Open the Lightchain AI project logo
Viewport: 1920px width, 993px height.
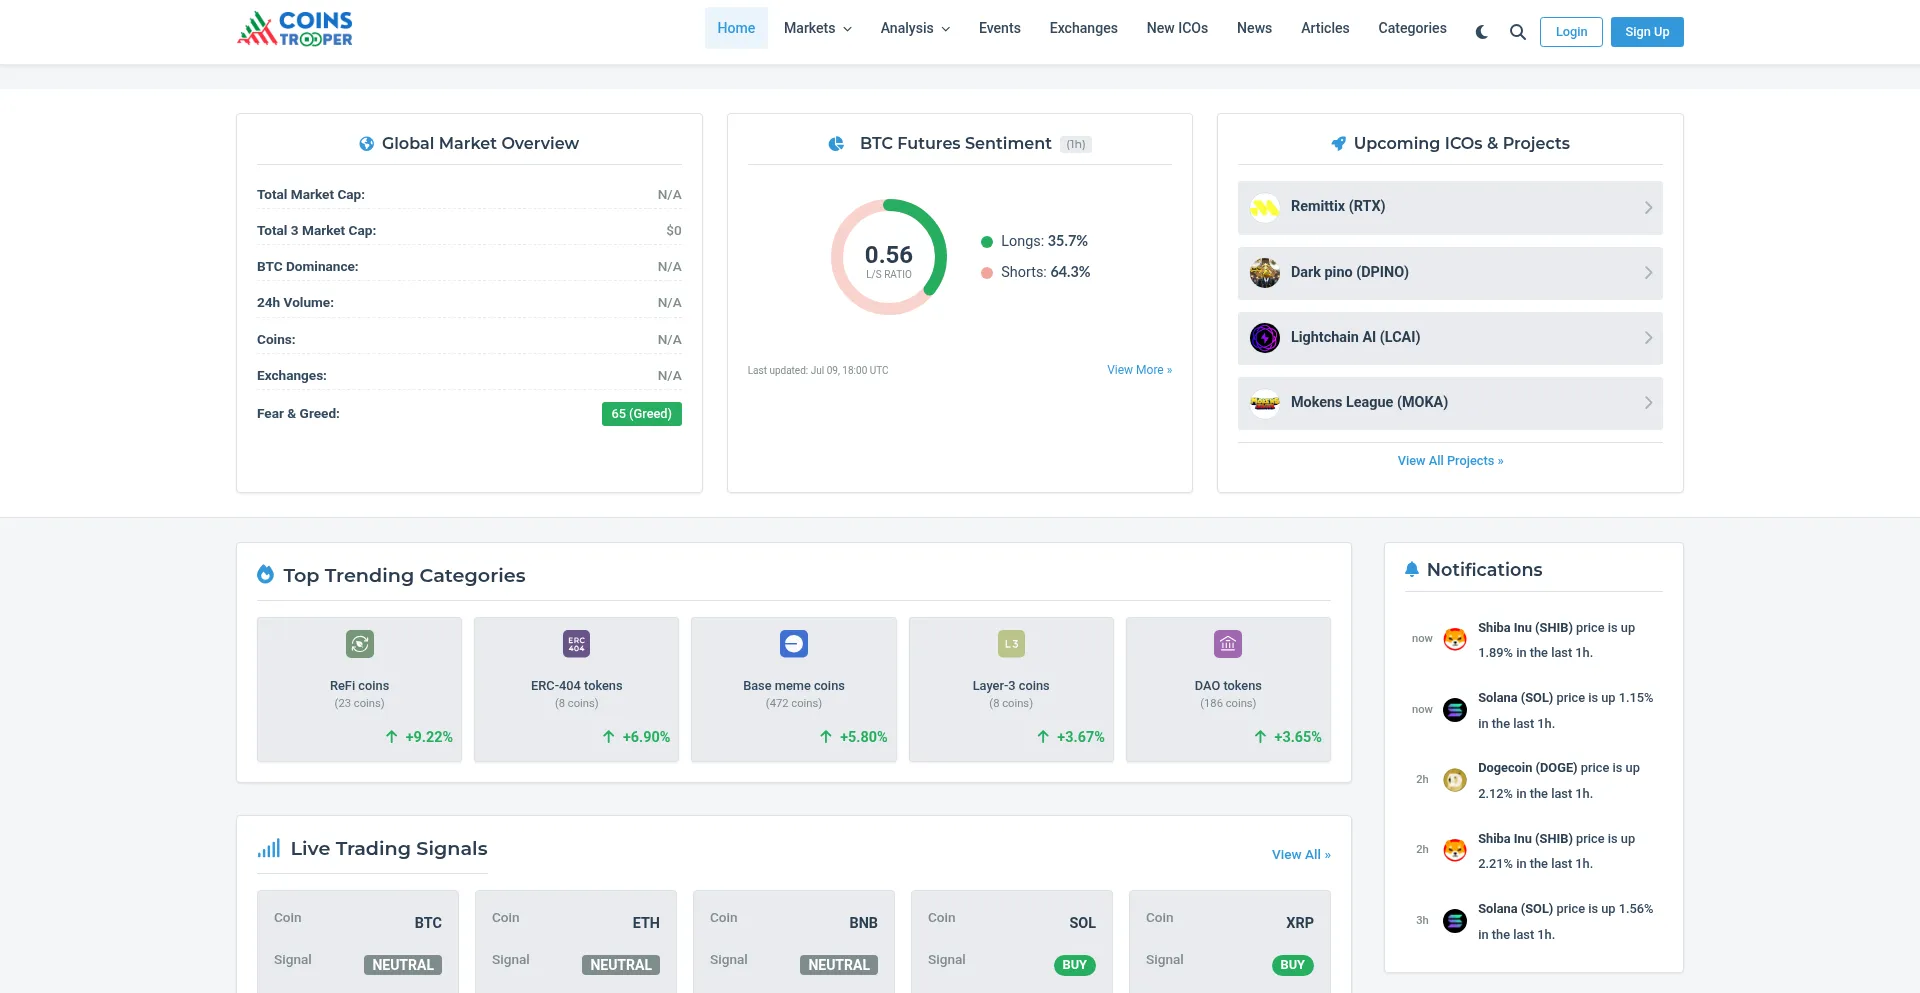click(x=1265, y=338)
